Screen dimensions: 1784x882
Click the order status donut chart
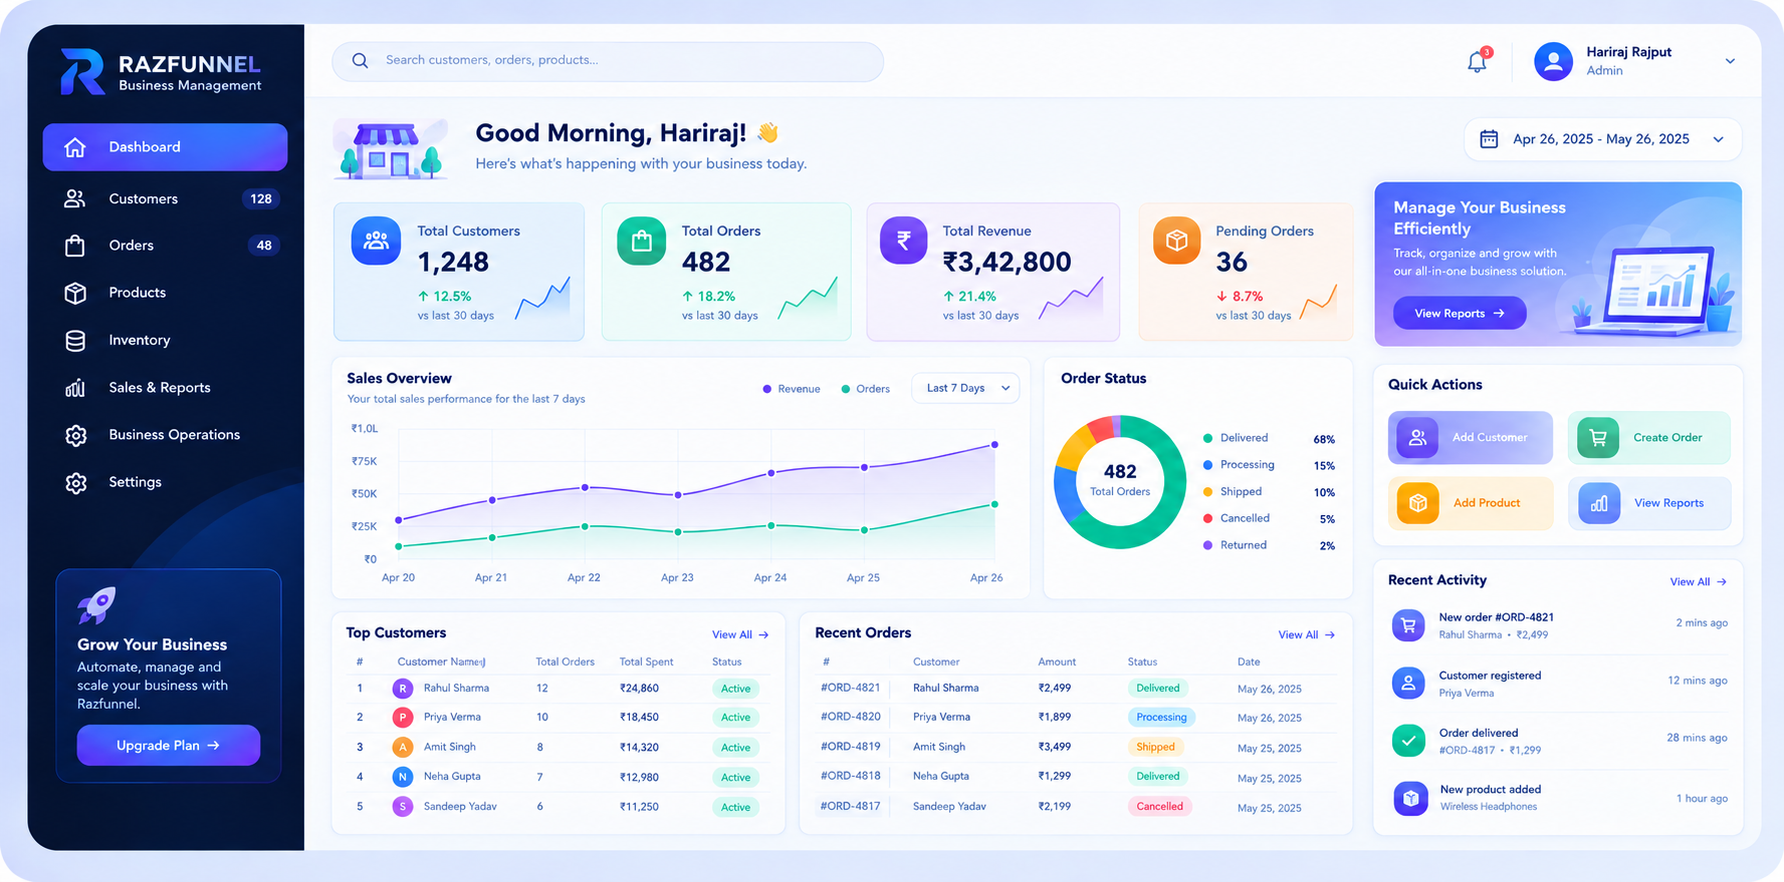tap(1120, 481)
